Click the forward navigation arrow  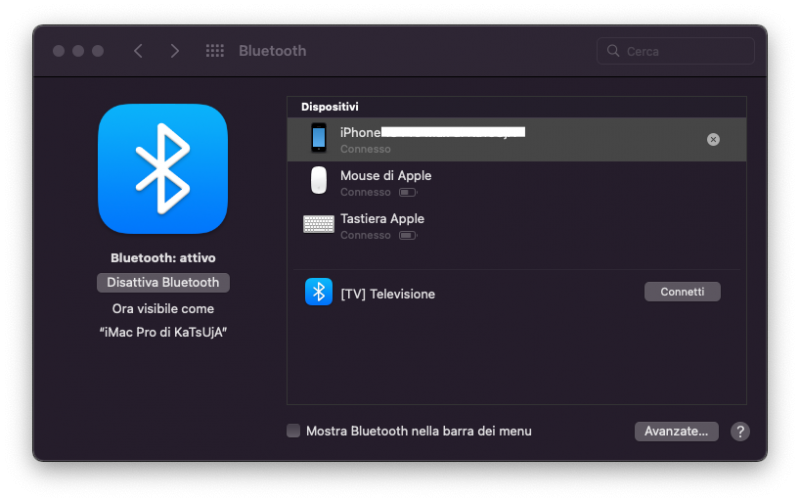(174, 51)
